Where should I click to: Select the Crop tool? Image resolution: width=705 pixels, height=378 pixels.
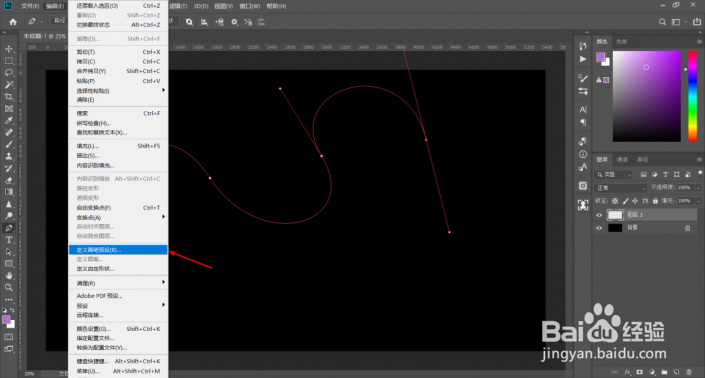[x=9, y=97]
